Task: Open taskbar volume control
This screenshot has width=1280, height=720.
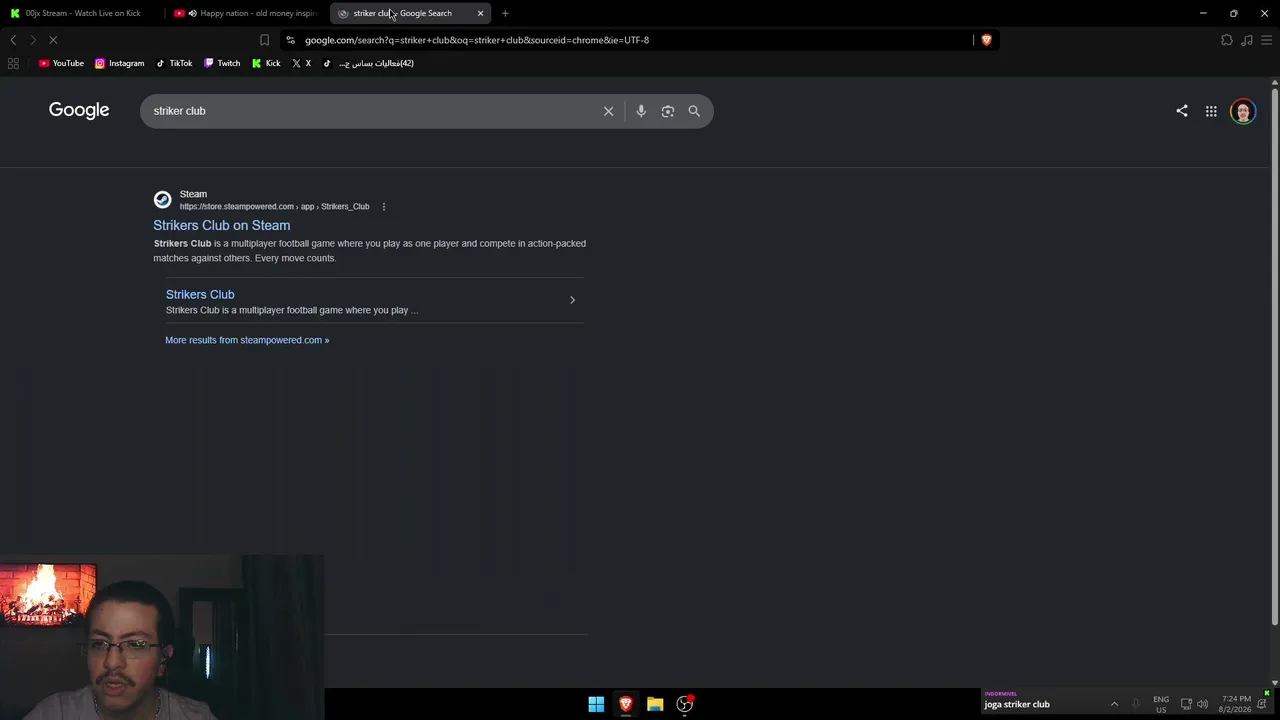Action: [x=1202, y=704]
